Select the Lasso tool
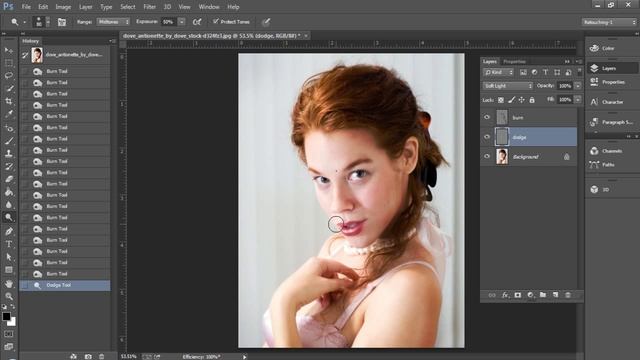This screenshot has height=360, width=640. pos(9,76)
